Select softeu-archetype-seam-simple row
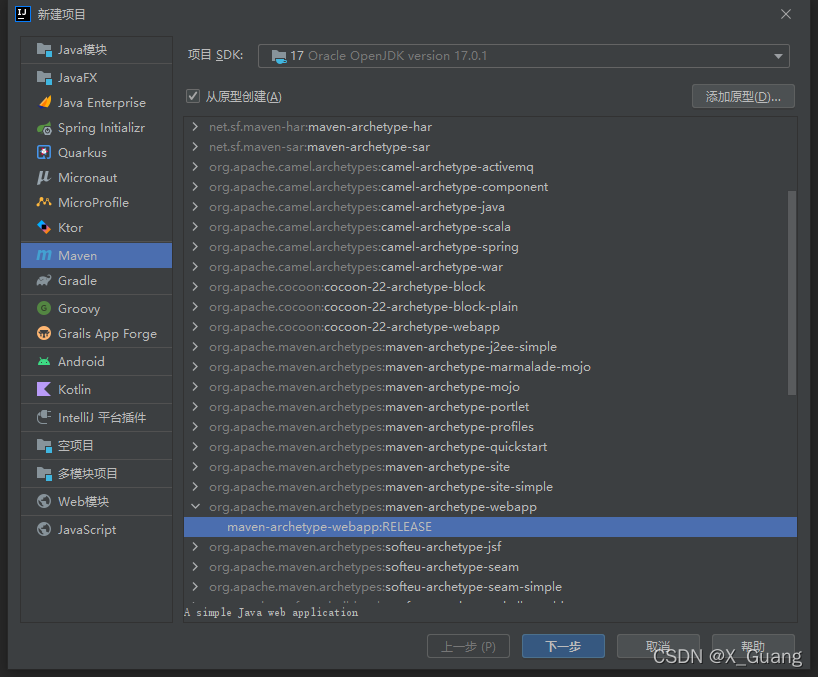Viewport: 818px width, 677px height. click(490, 587)
